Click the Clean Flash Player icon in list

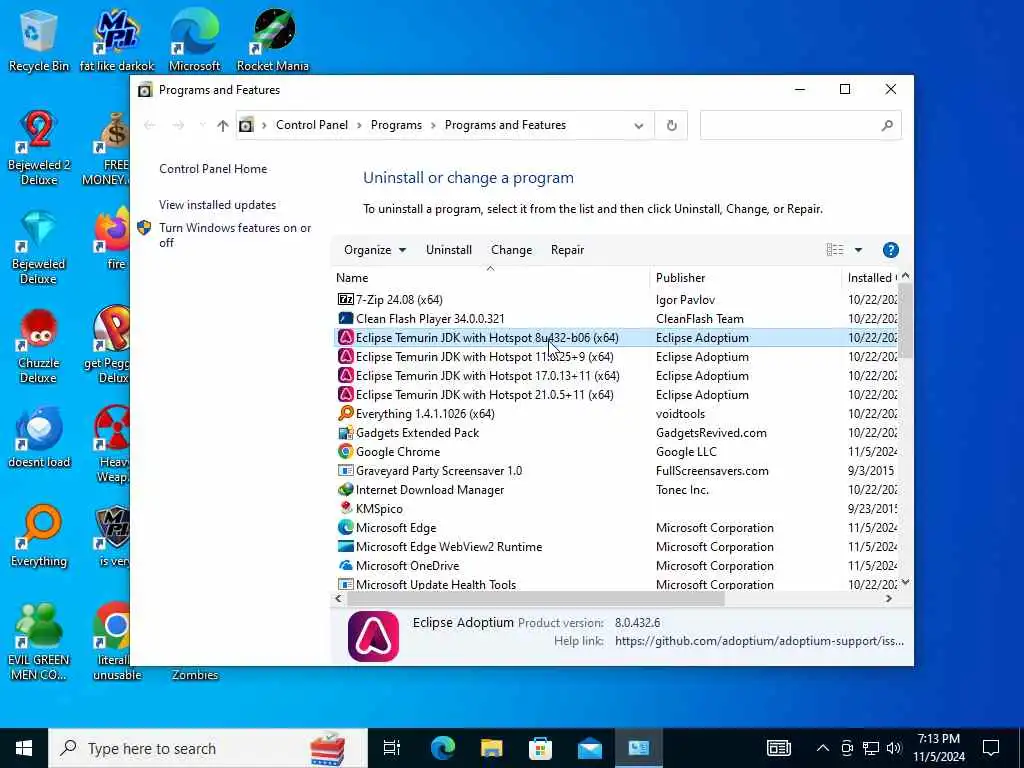(x=345, y=319)
